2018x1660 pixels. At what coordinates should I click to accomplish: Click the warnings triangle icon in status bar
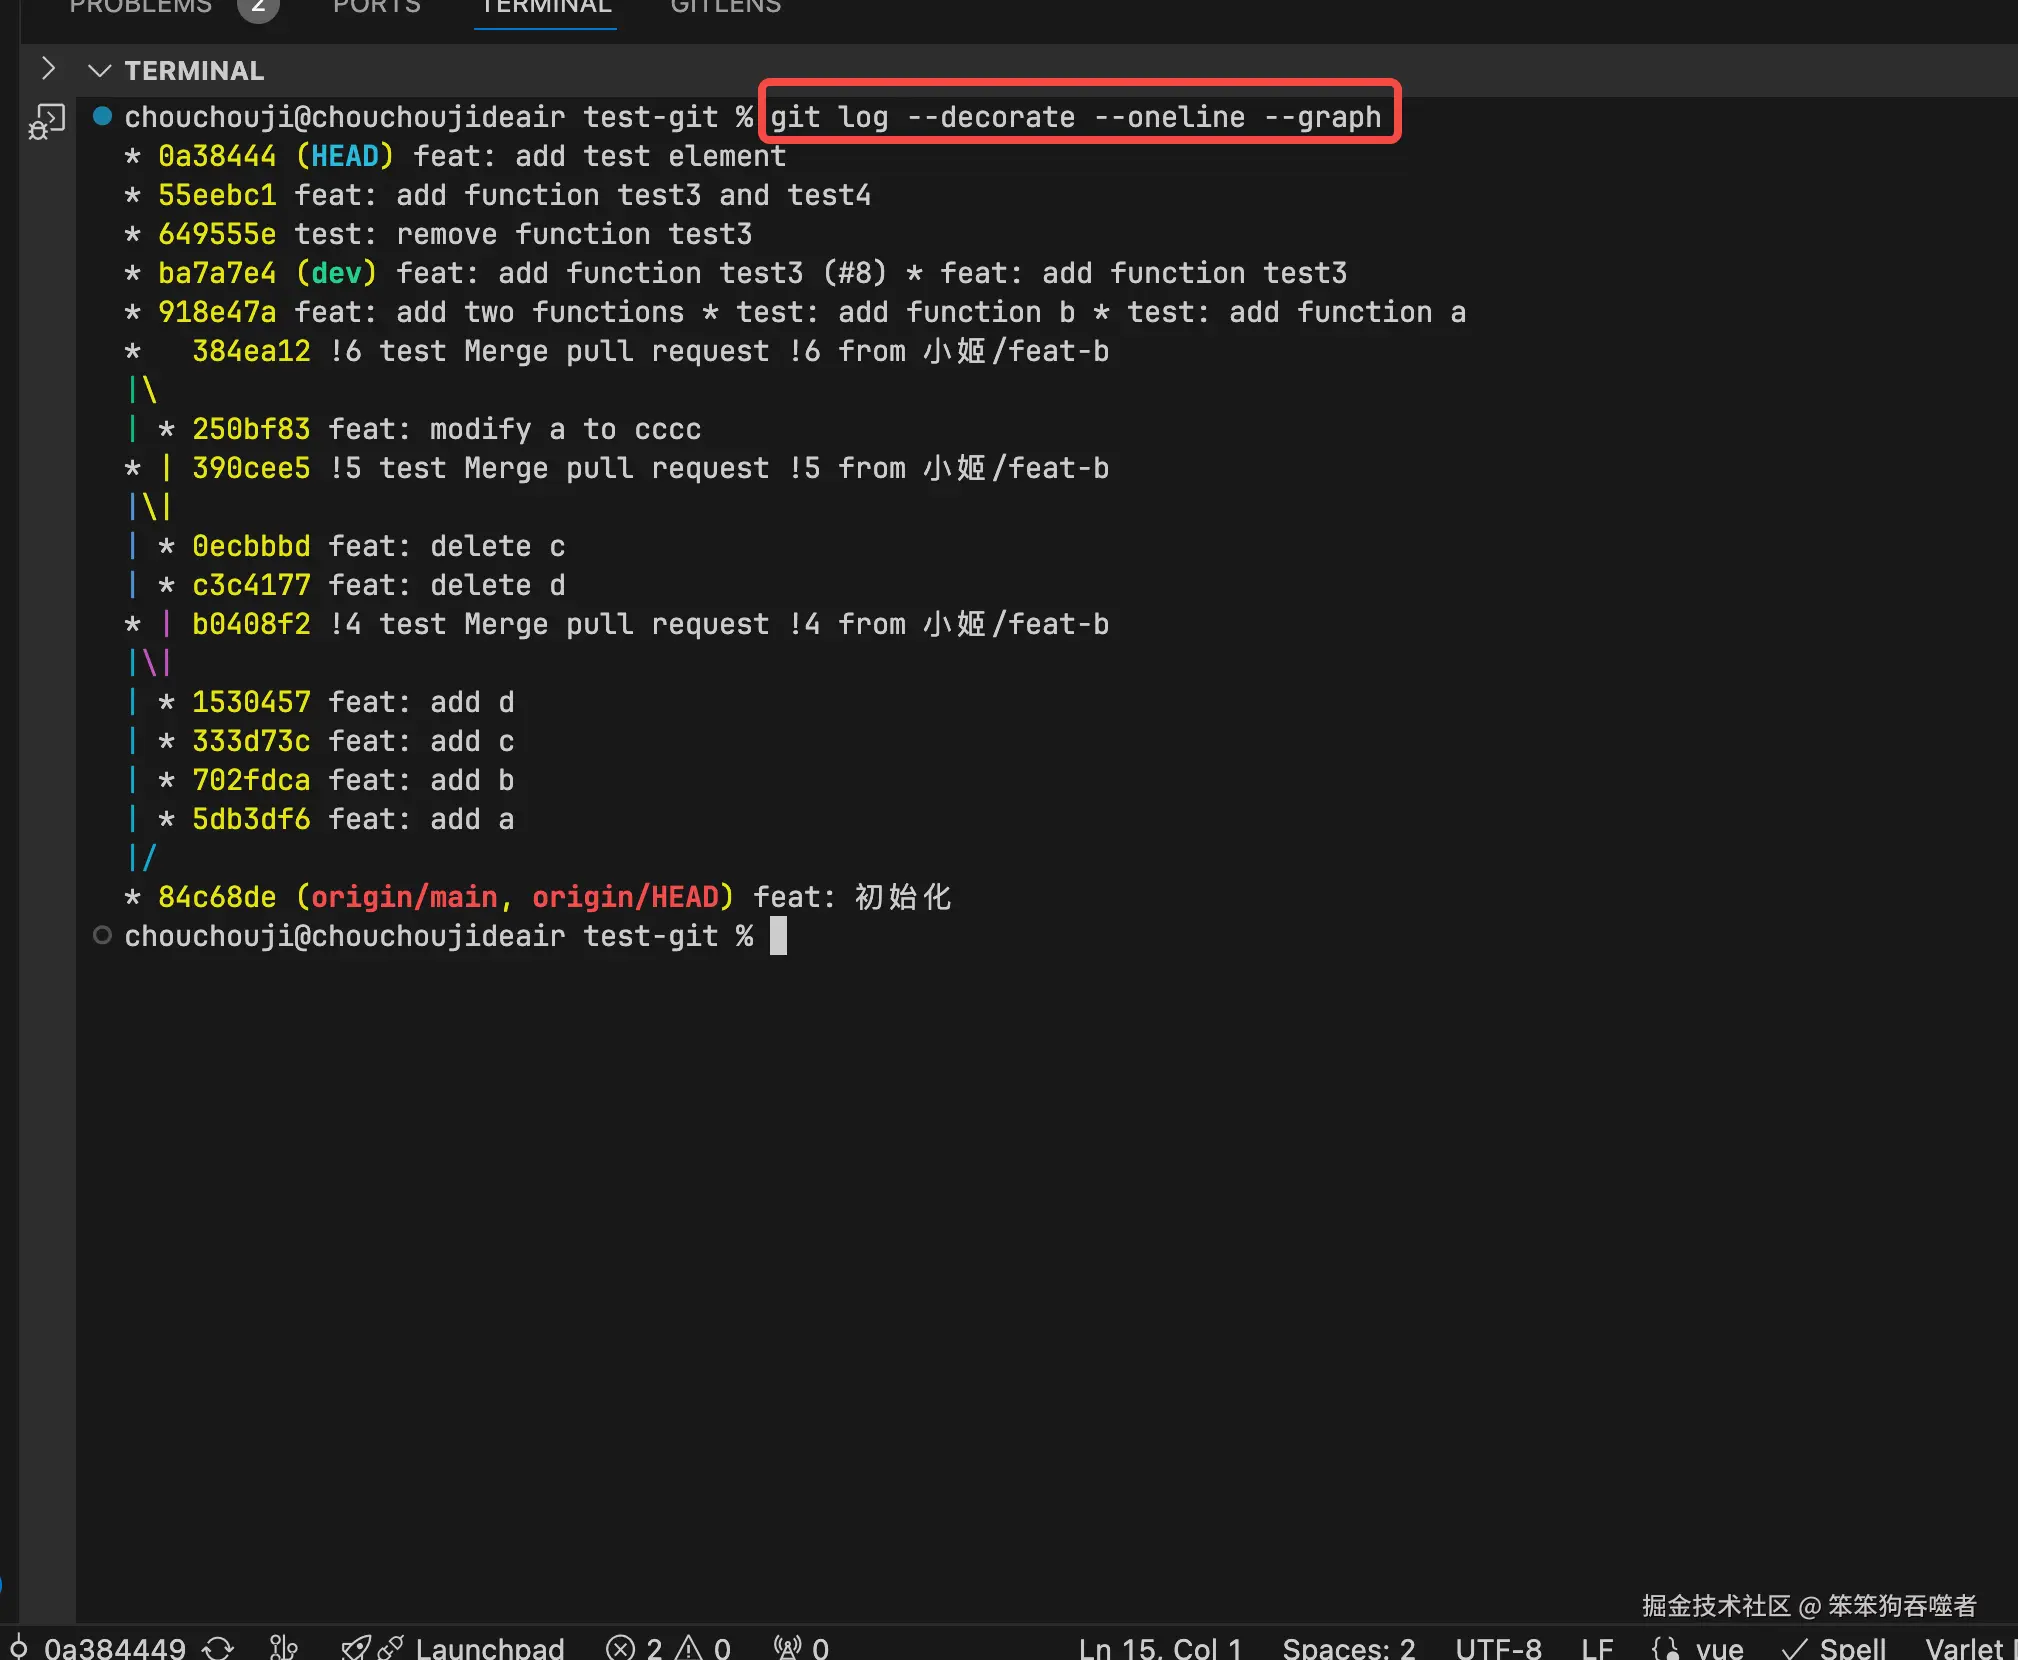(x=689, y=1647)
